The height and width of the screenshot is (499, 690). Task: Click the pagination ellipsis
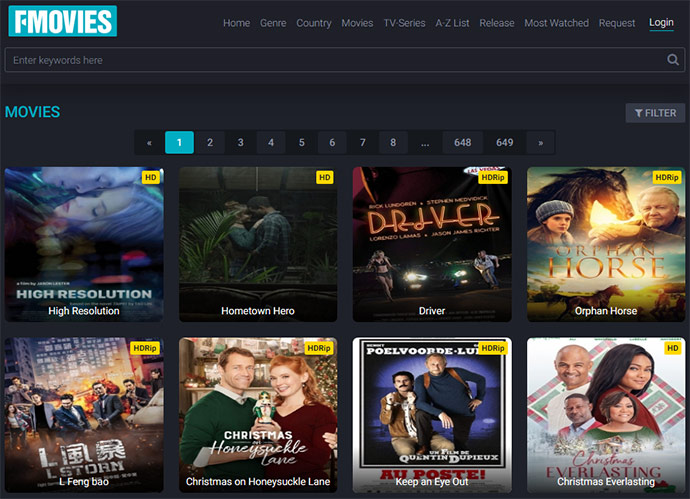click(x=425, y=143)
